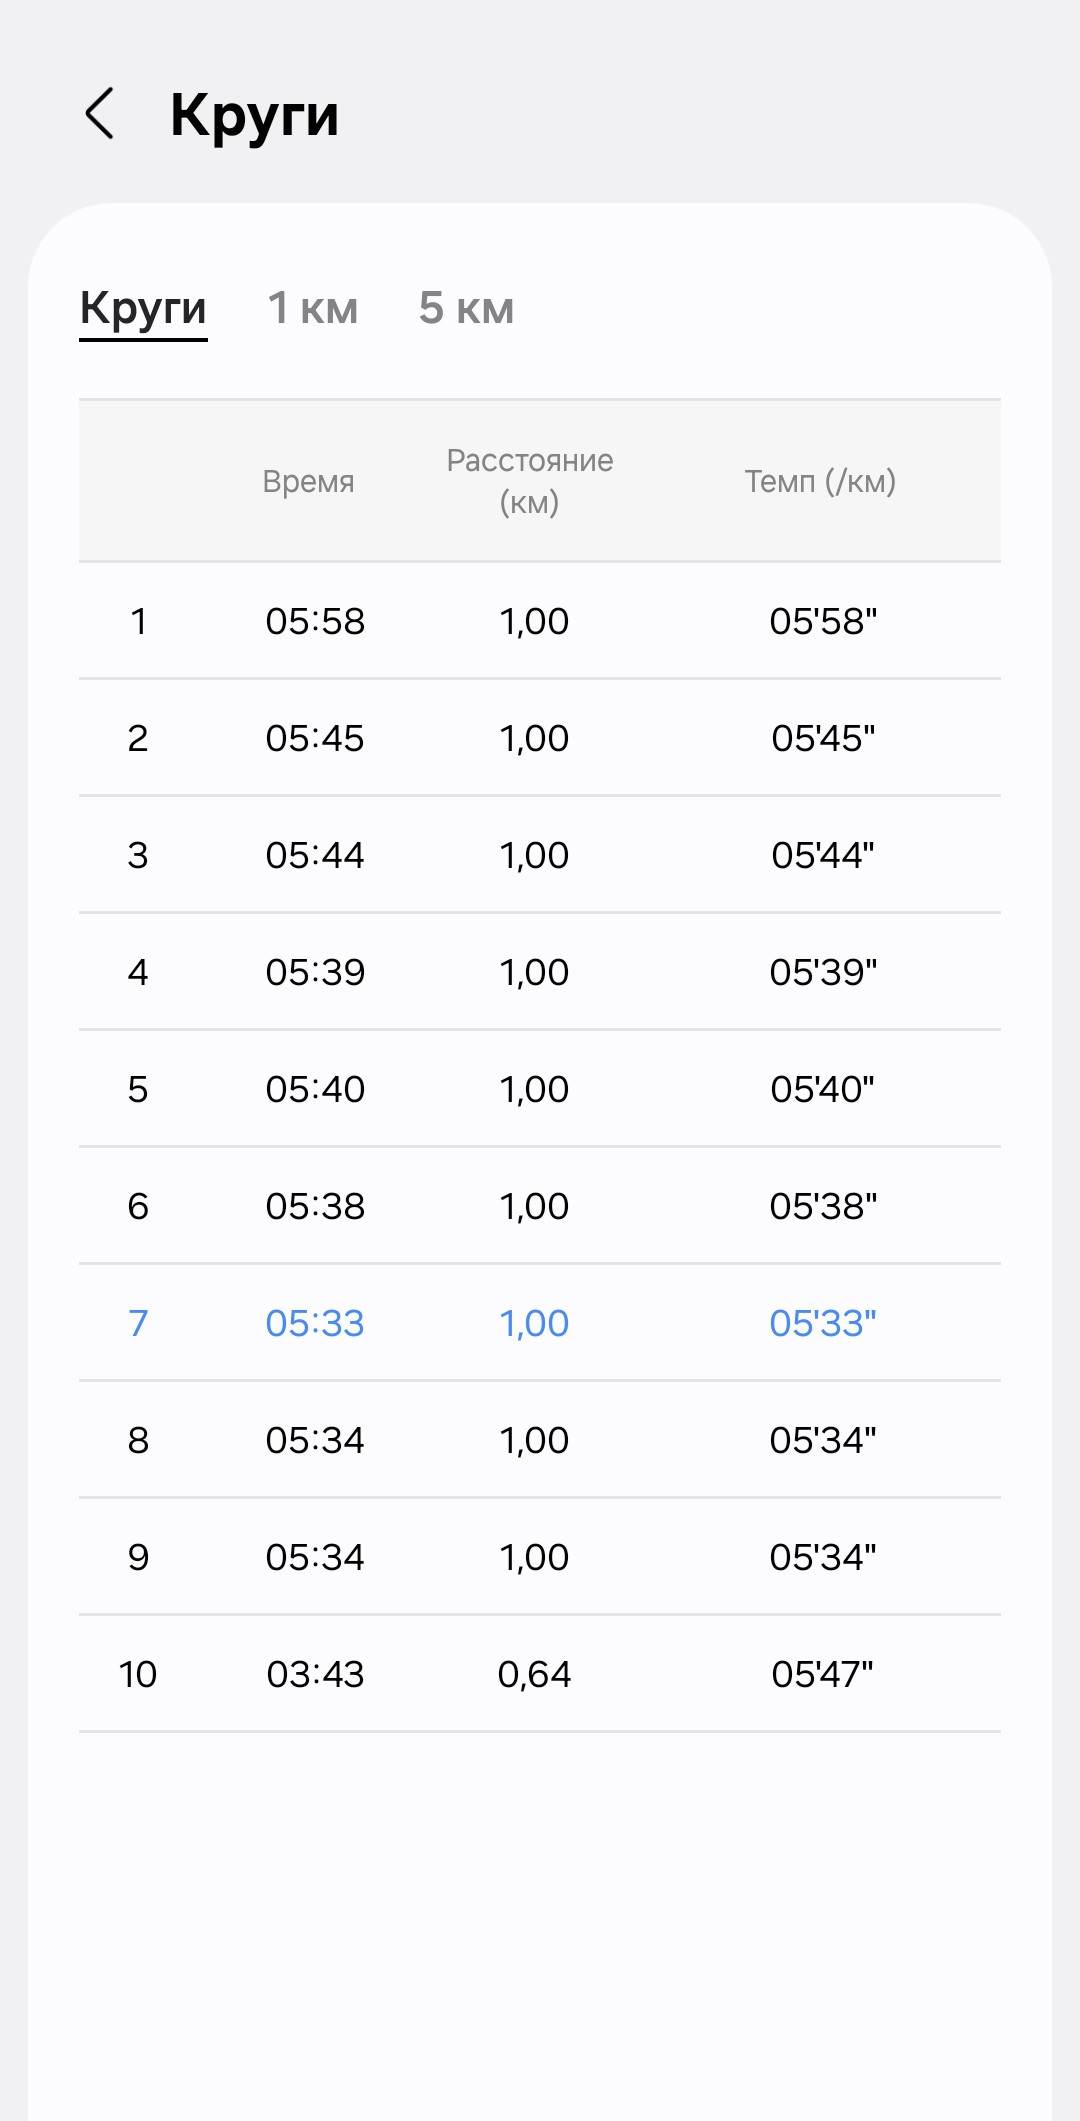Tap the Темп (/км) column header

pyautogui.click(x=820, y=481)
